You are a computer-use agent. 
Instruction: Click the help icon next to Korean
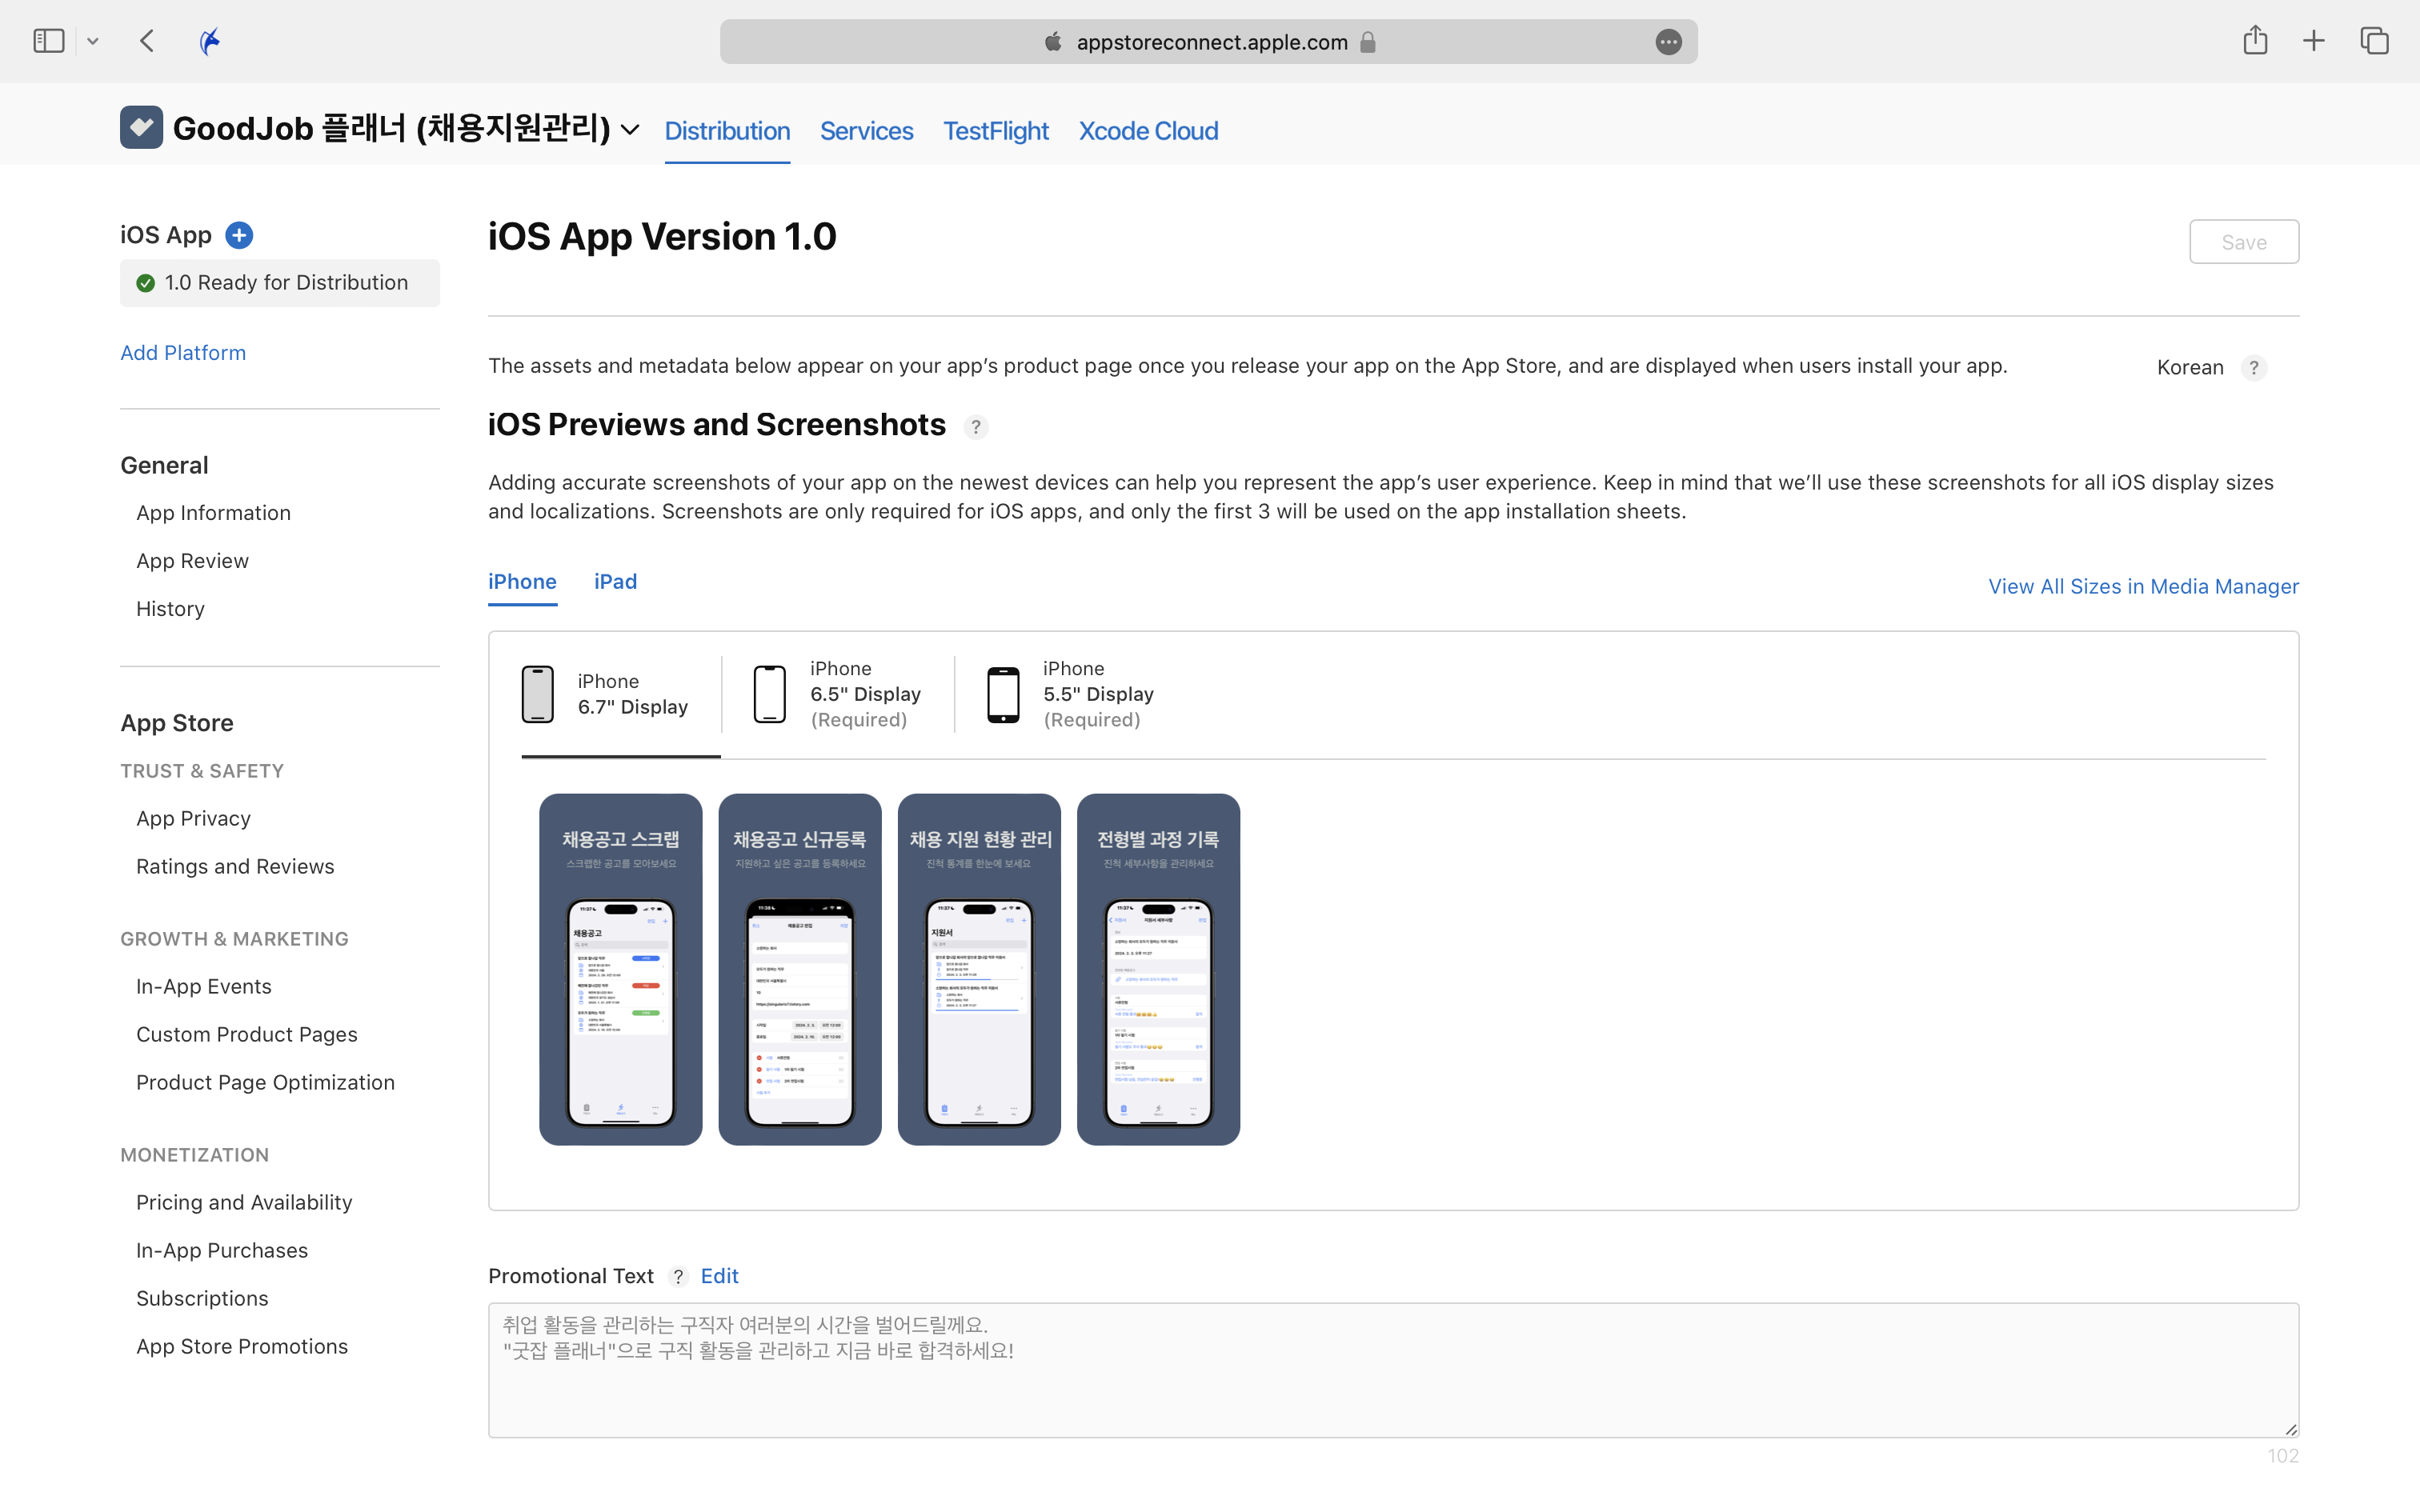click(2253, 368)
